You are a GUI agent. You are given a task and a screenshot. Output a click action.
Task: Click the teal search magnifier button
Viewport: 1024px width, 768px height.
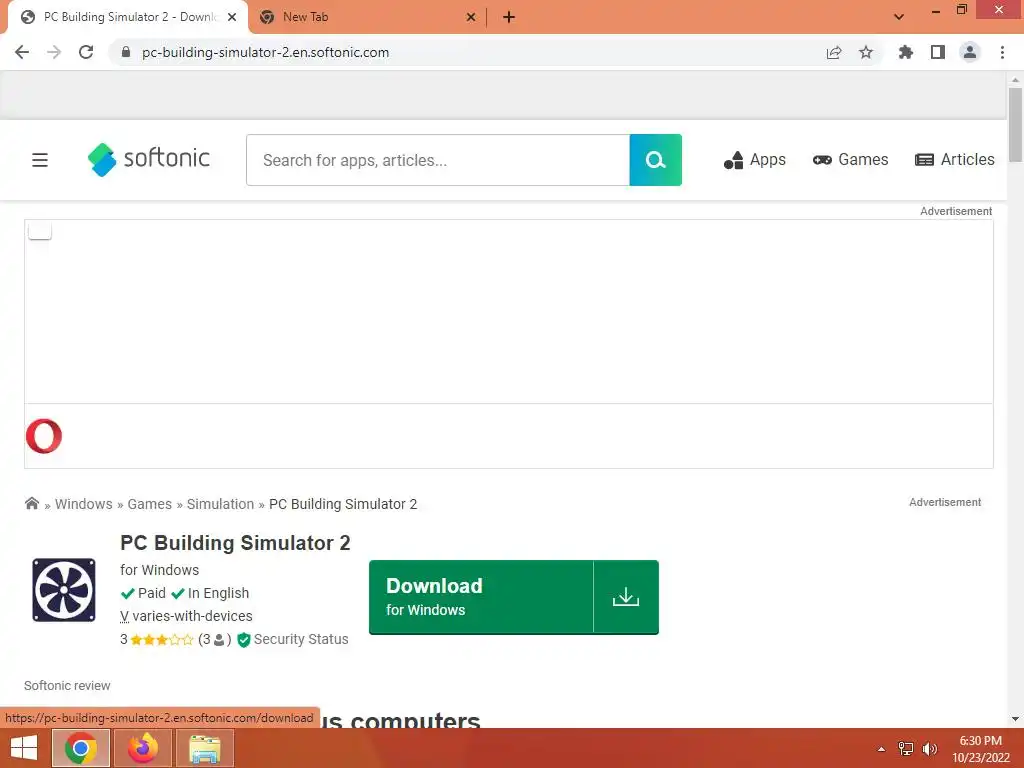tap(656, 160)
